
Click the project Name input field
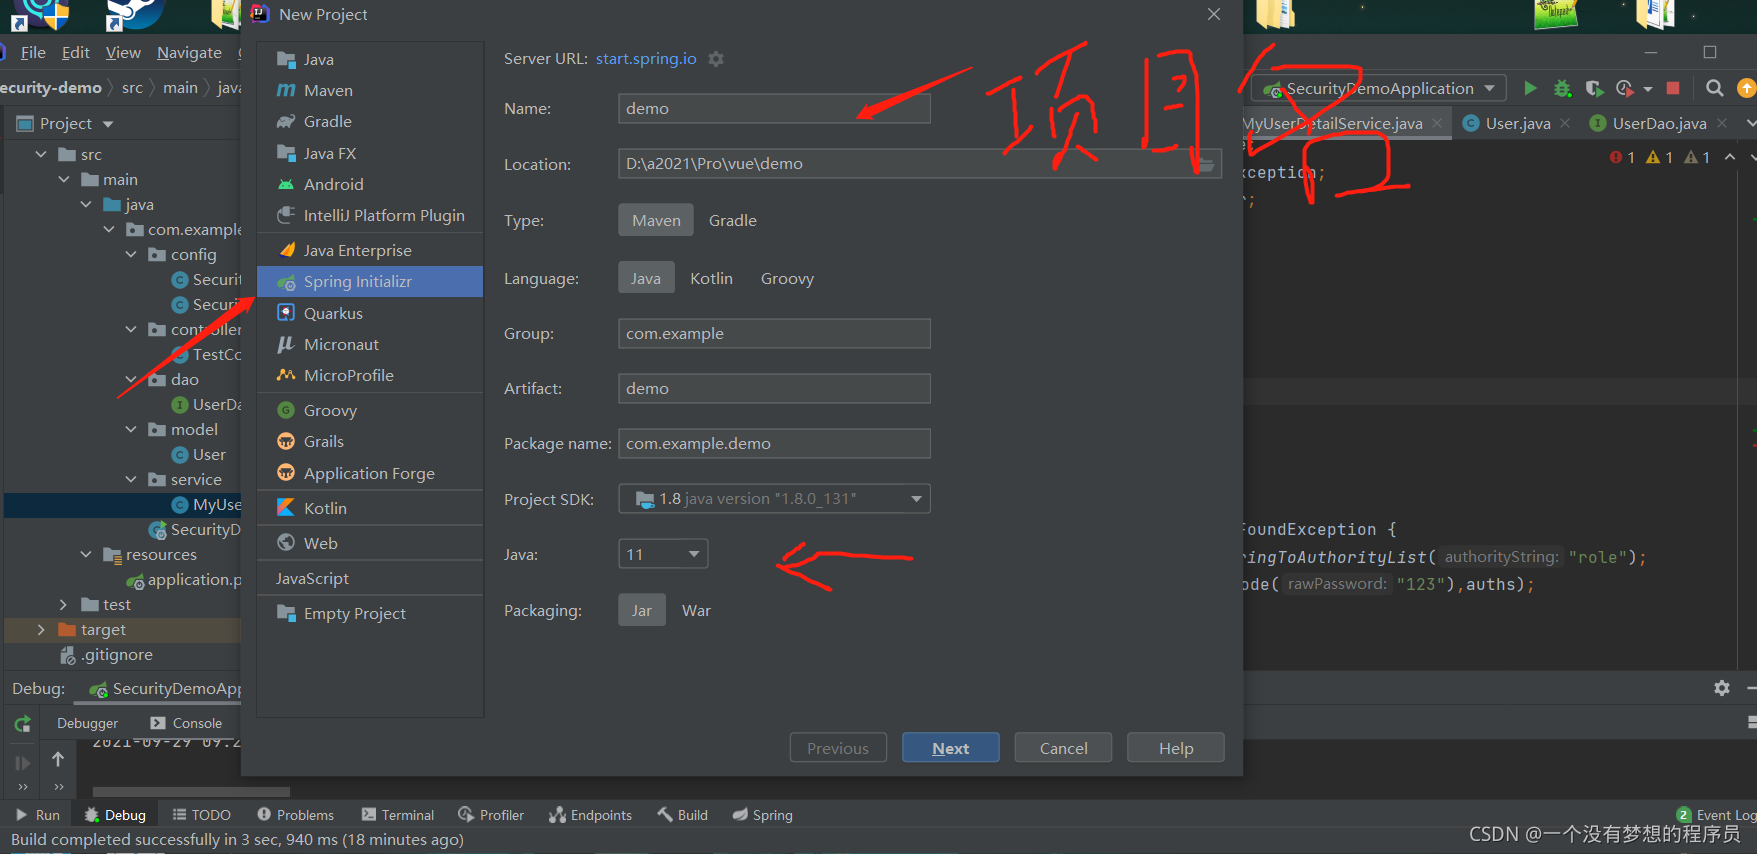774,108
